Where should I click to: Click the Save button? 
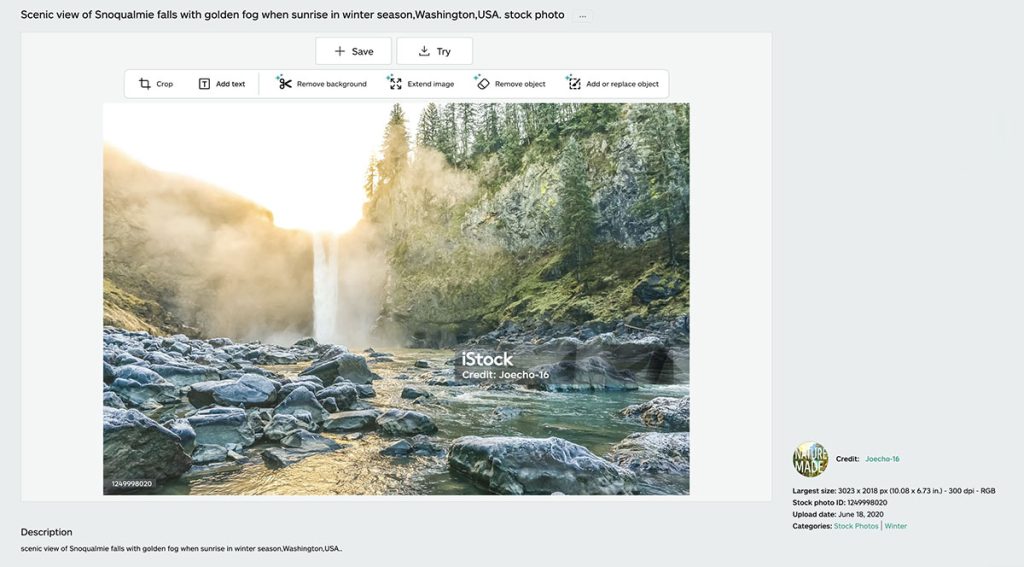(x=353, y=51)
